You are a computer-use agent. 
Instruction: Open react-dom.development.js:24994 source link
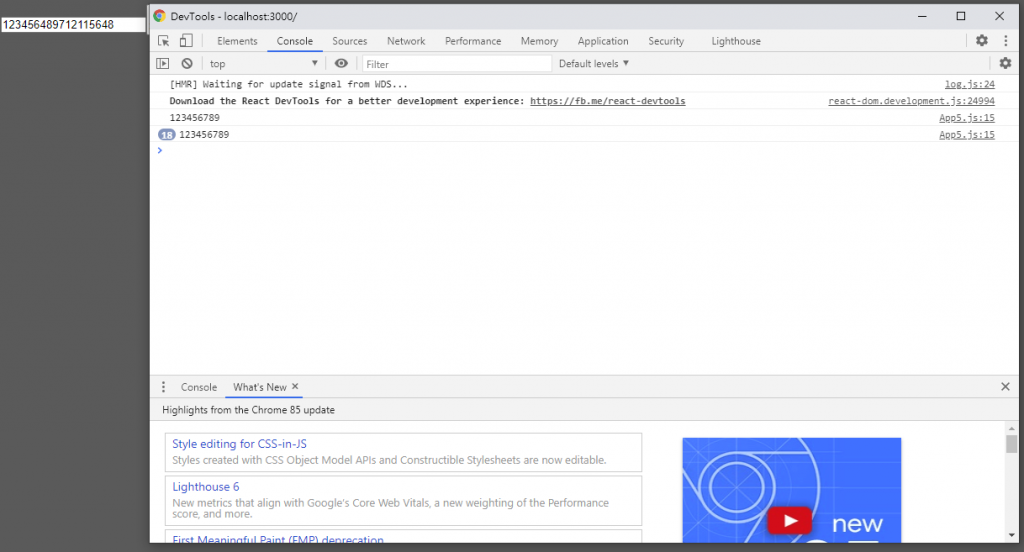click(x=911, y=101)
